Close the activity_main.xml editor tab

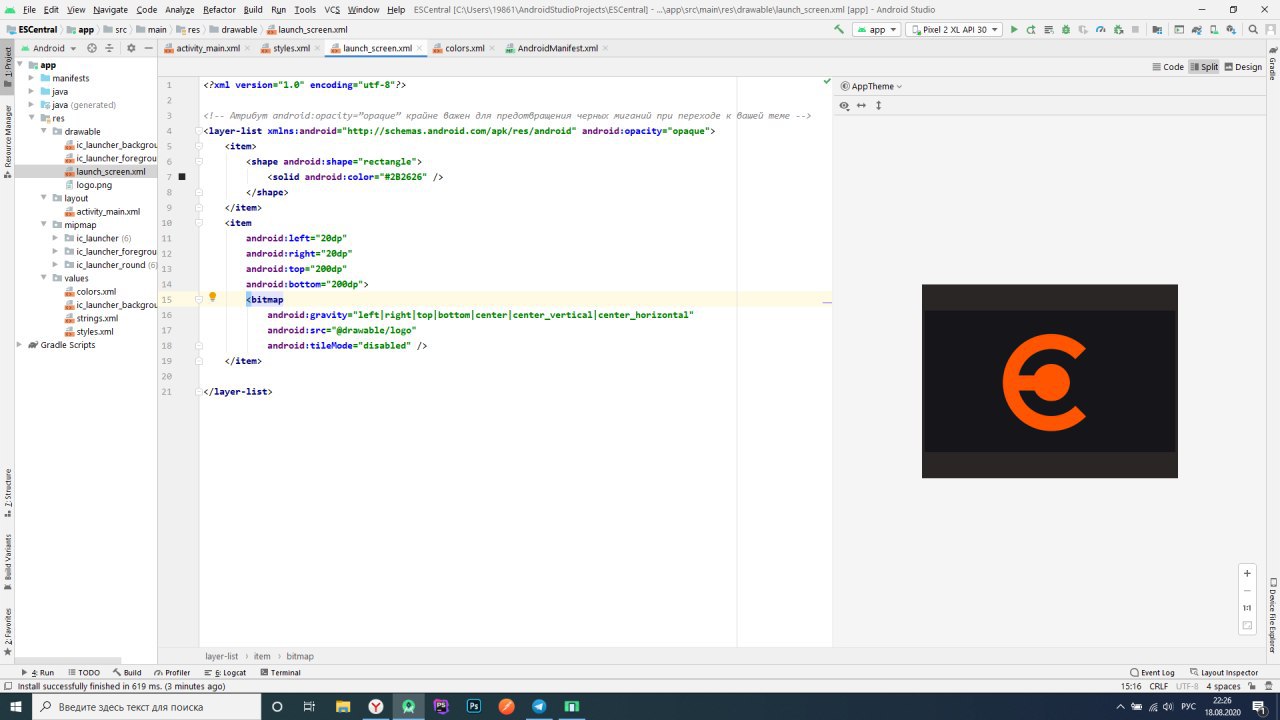[x=248, y=48]
